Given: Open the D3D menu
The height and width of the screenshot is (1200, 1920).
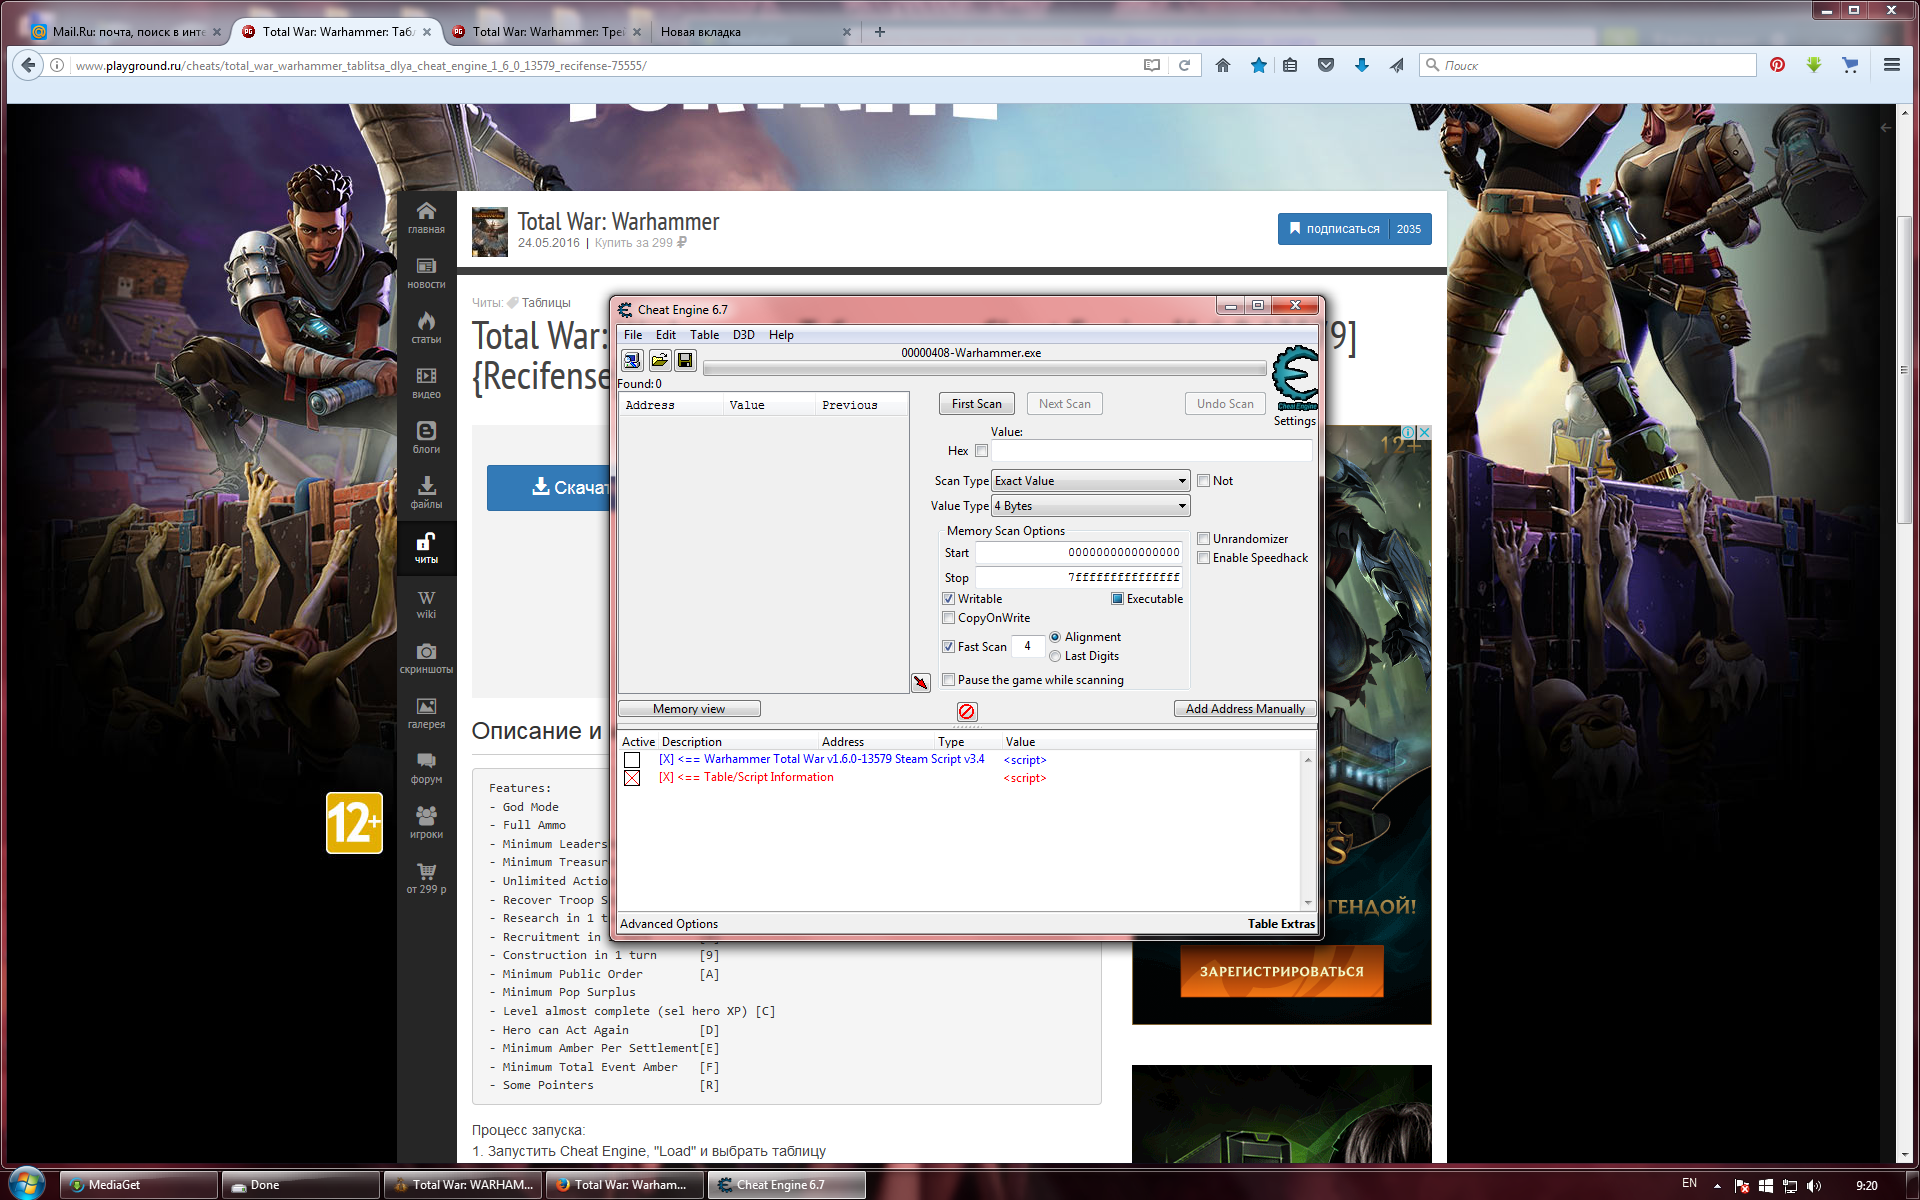Looking at the screenshot, I should click(743, 335).
